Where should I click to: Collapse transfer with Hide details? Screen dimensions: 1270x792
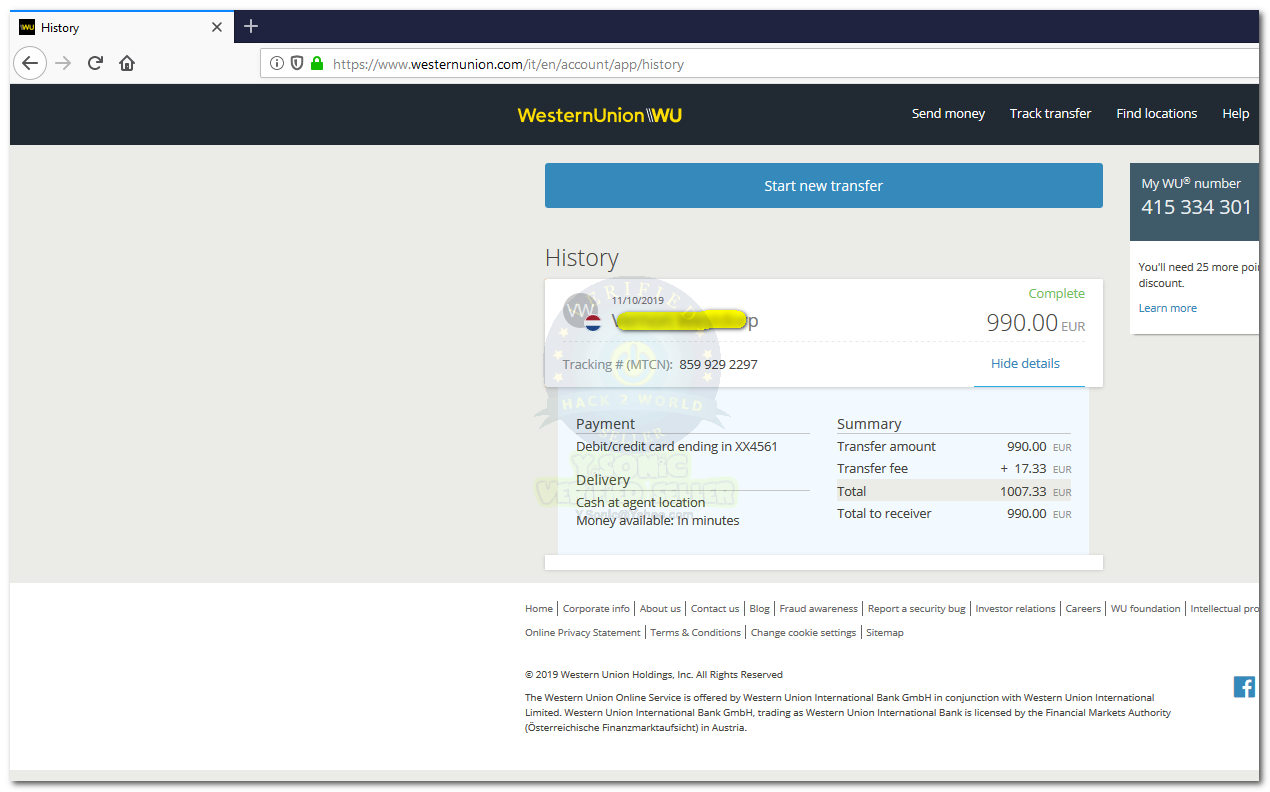coord(1025,364)
